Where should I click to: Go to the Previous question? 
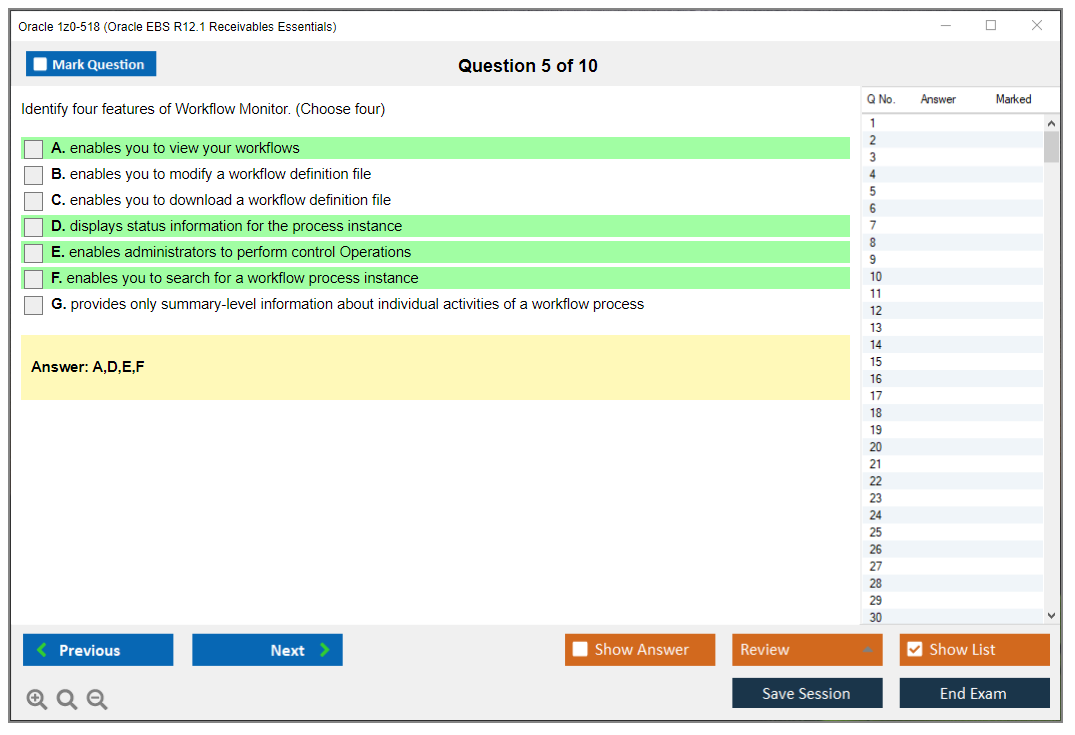pyautogui.click(x=98, y=650)
